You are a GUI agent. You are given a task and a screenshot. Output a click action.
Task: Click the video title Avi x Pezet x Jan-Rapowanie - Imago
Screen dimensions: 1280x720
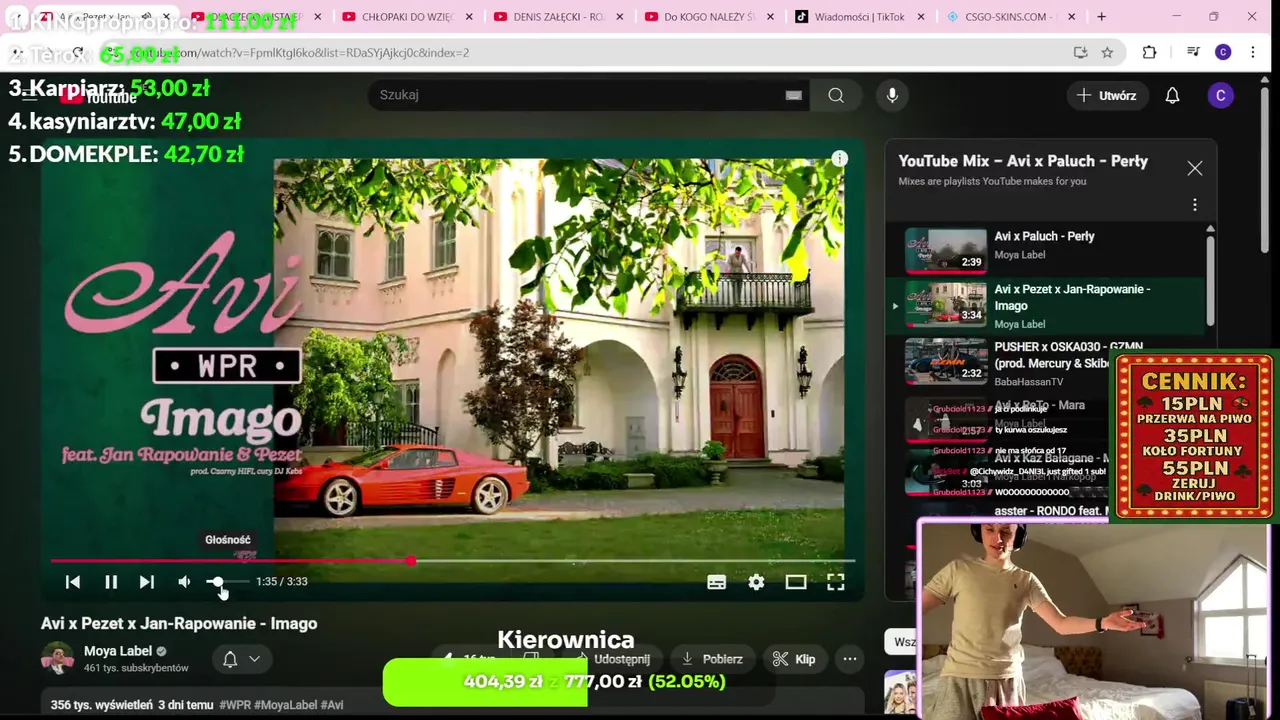179,623
